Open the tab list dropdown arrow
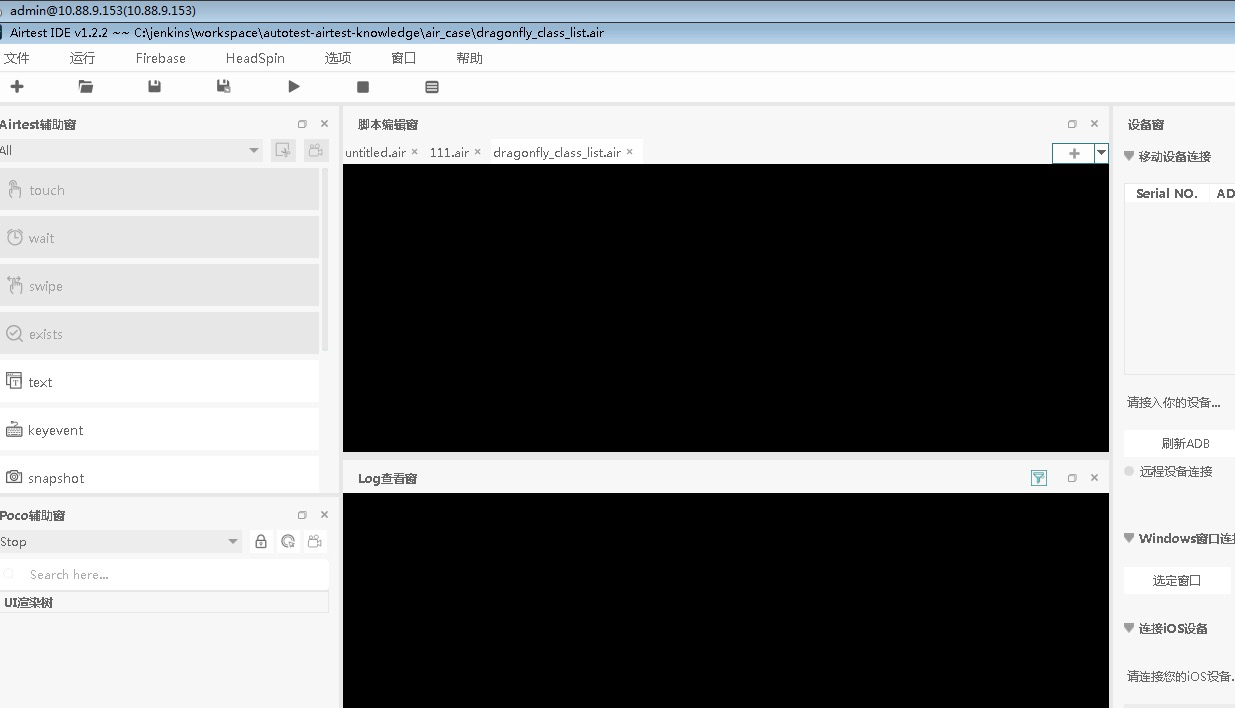 tap(1101, 153)
